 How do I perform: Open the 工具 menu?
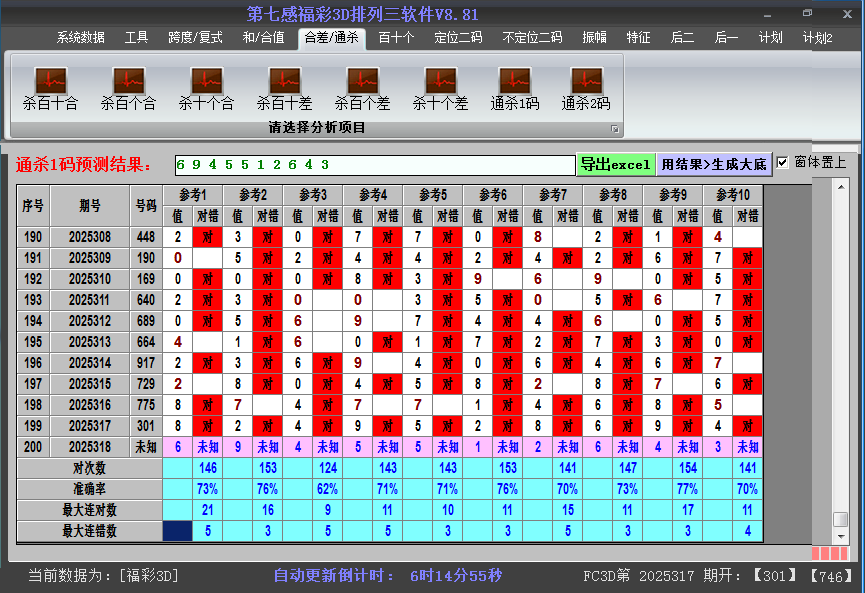point(136,36)
